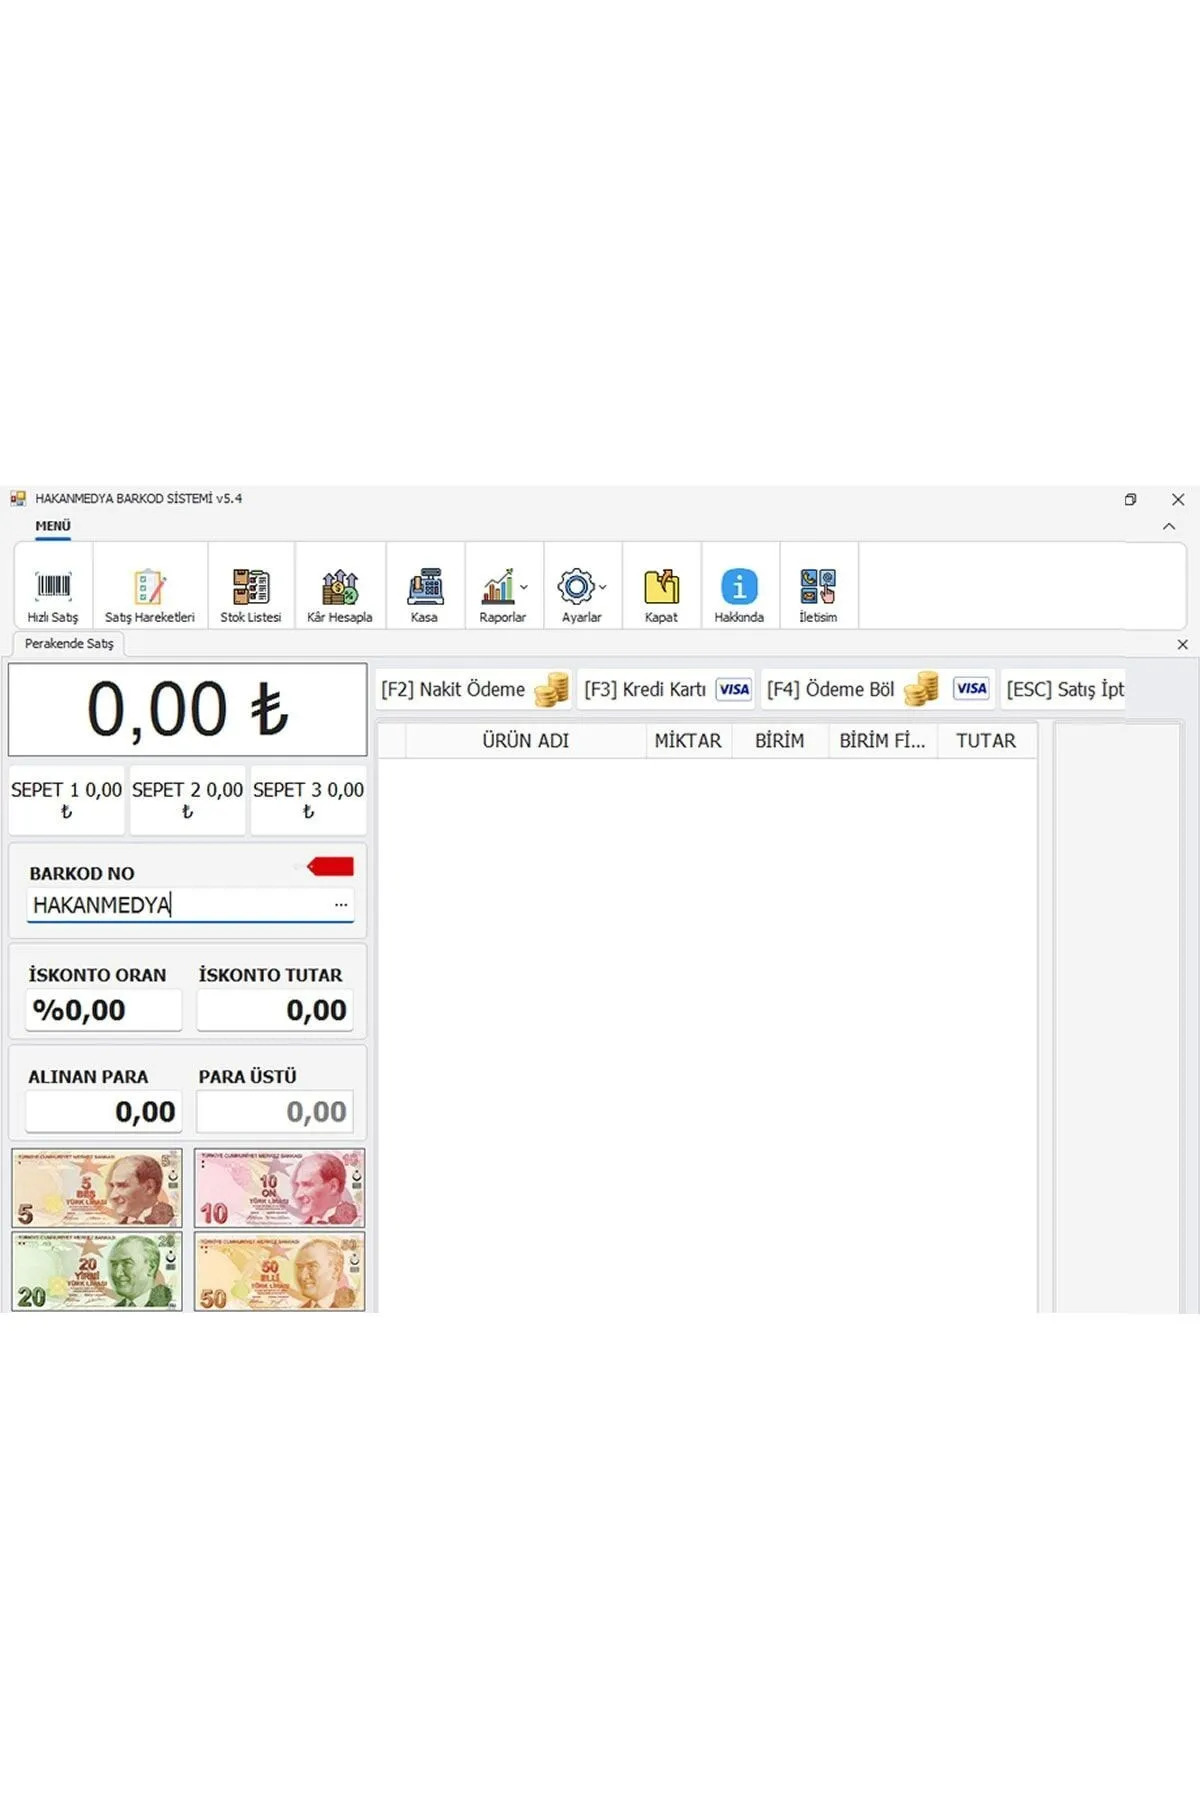Click the total amount 0,00 ₺ display

click(x=188, y=710)
